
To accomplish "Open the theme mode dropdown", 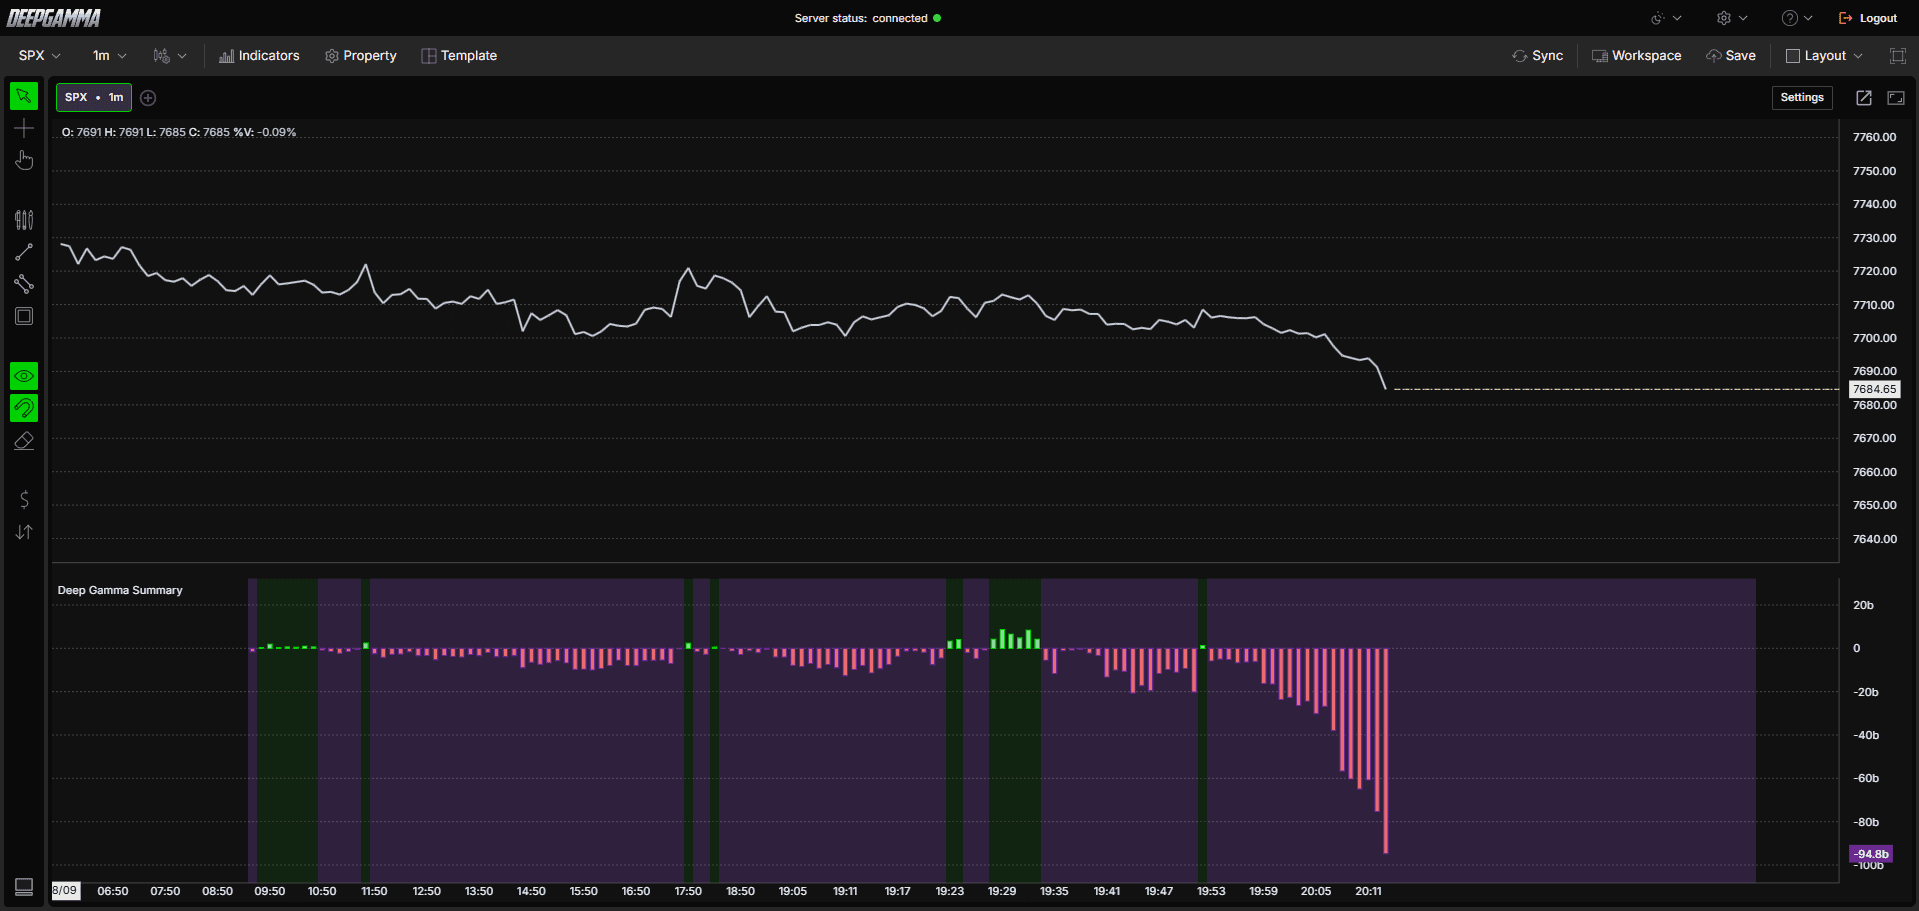I will [1666, 18].
